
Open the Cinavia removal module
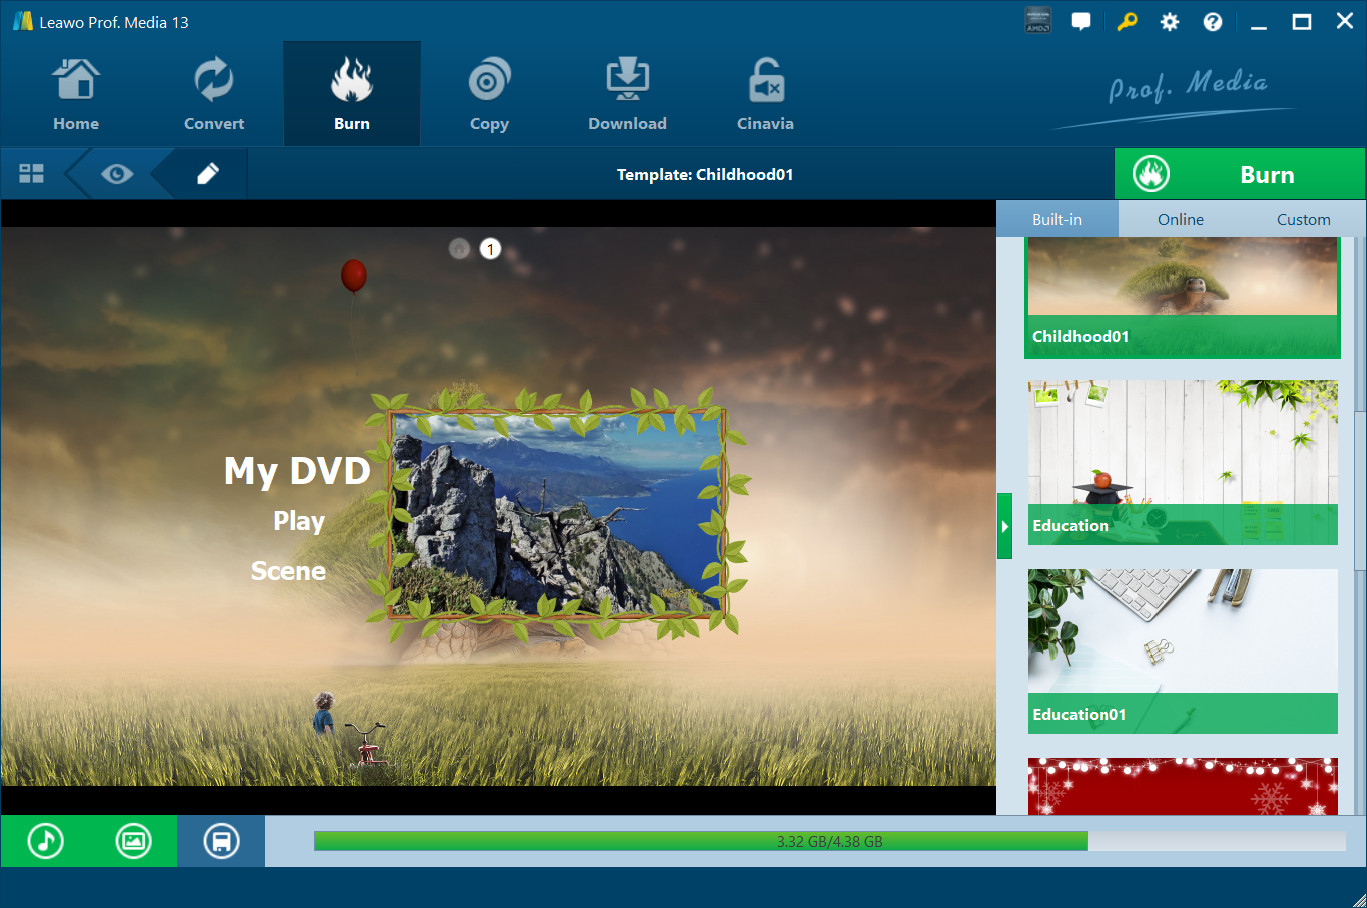click(765, 95)
